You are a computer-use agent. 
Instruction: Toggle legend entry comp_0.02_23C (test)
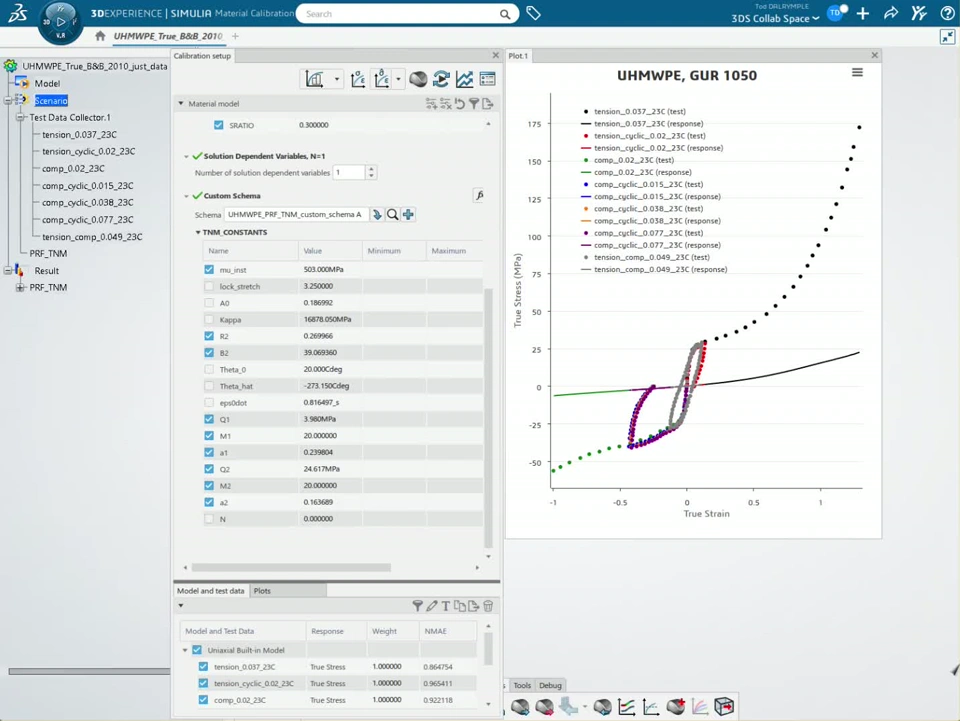pos(627,160)
